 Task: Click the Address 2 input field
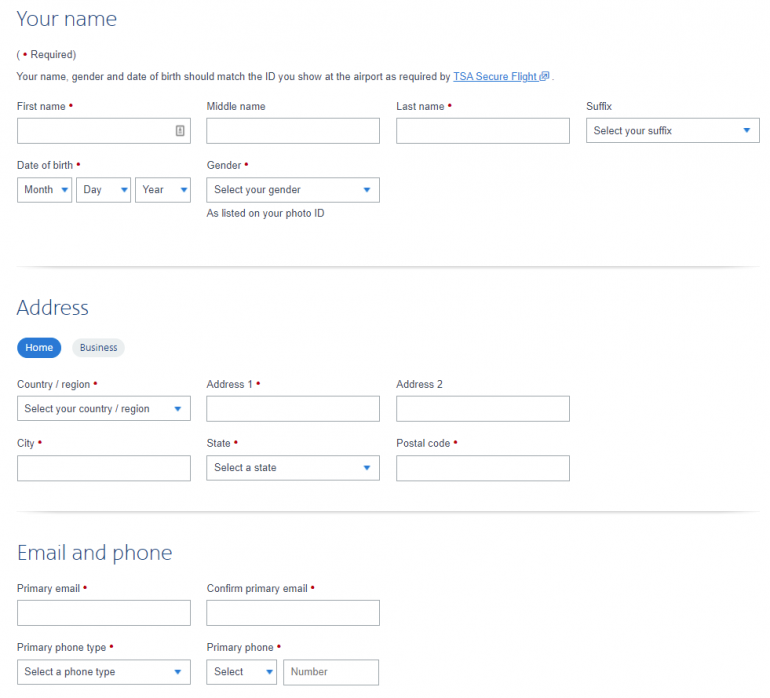point(482,409)
